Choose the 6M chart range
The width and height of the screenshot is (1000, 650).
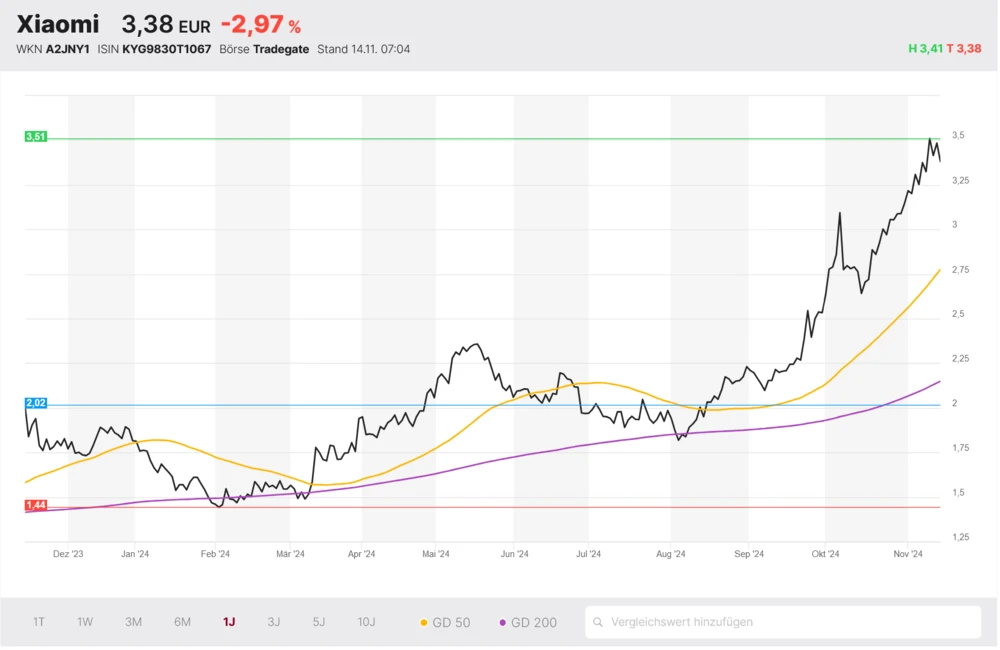coord(182,622)
